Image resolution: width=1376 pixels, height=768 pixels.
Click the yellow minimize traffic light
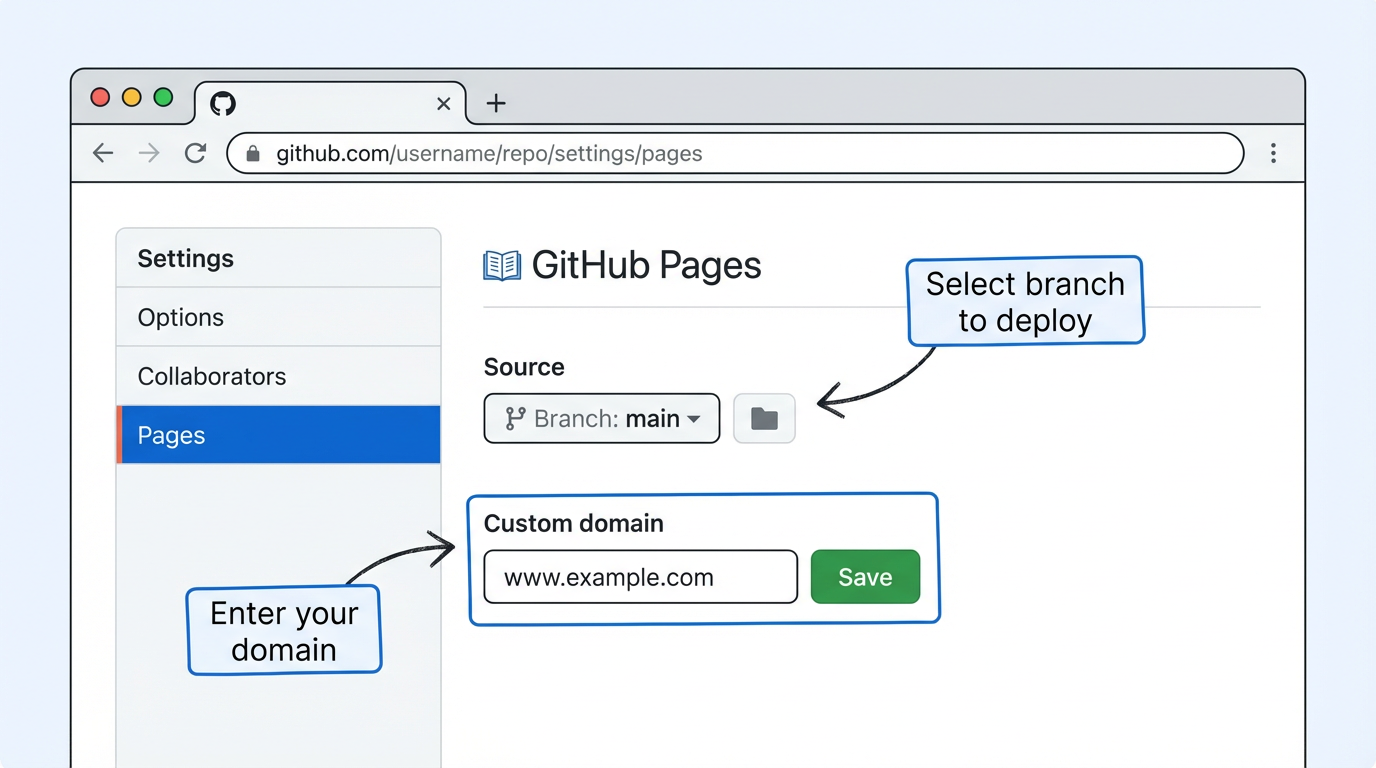pos(131,97)
